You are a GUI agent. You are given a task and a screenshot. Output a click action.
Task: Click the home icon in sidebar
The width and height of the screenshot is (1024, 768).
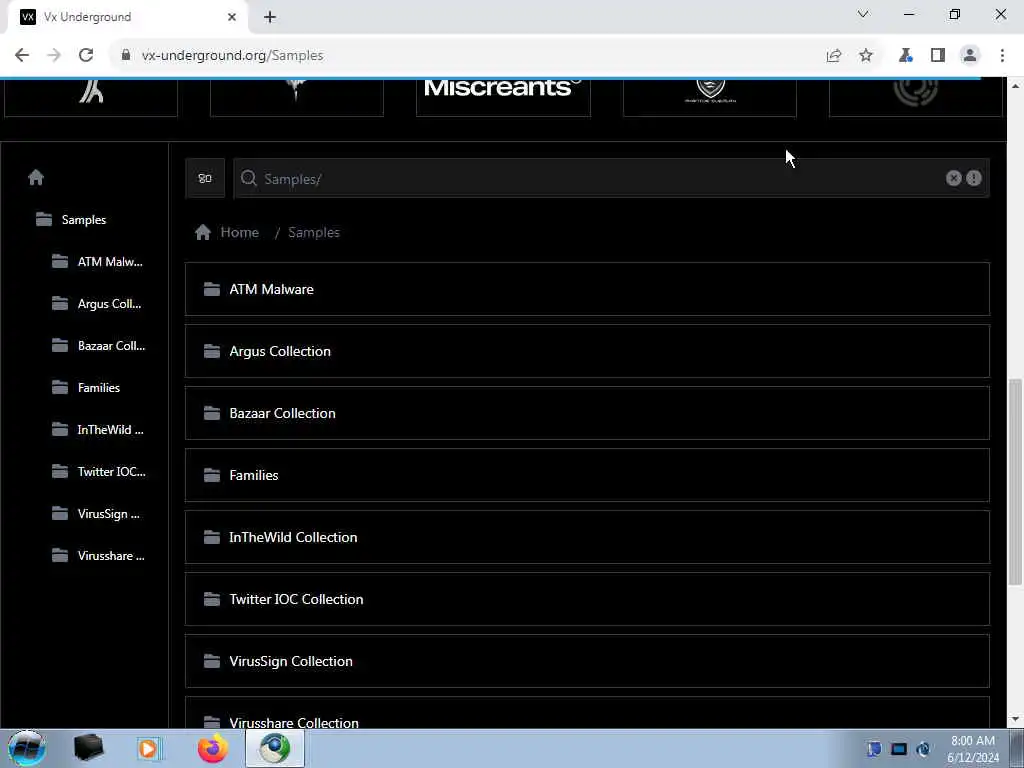click(x=36, y=177)
